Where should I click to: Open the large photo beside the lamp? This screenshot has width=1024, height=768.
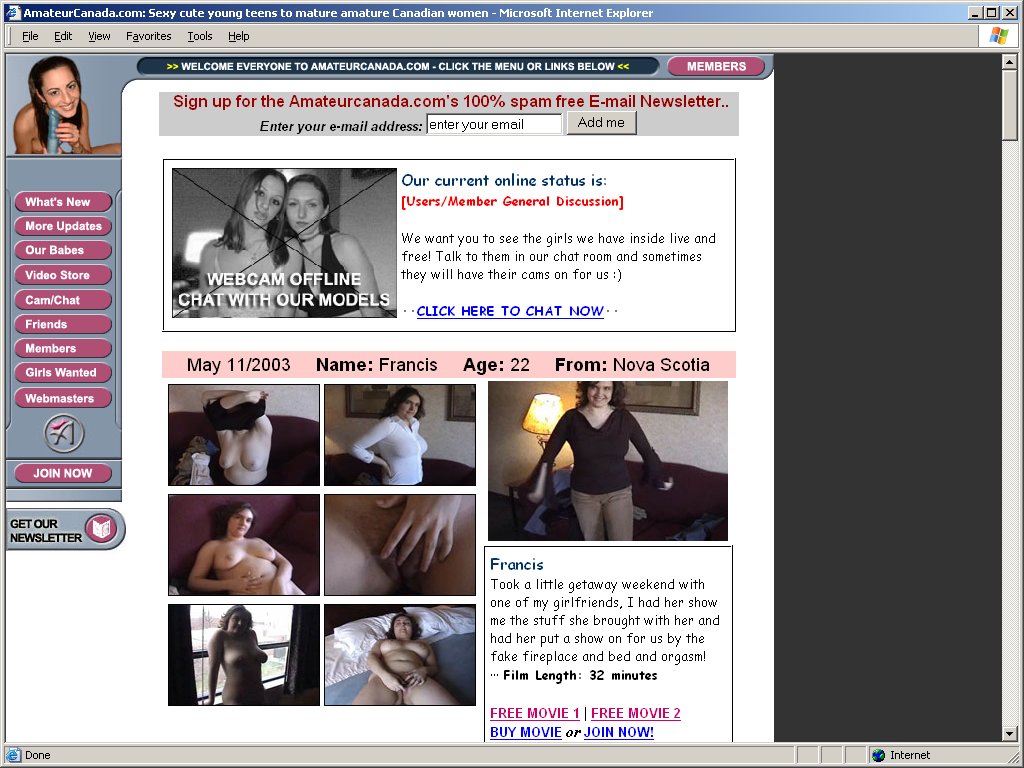(x=608, y=461)
